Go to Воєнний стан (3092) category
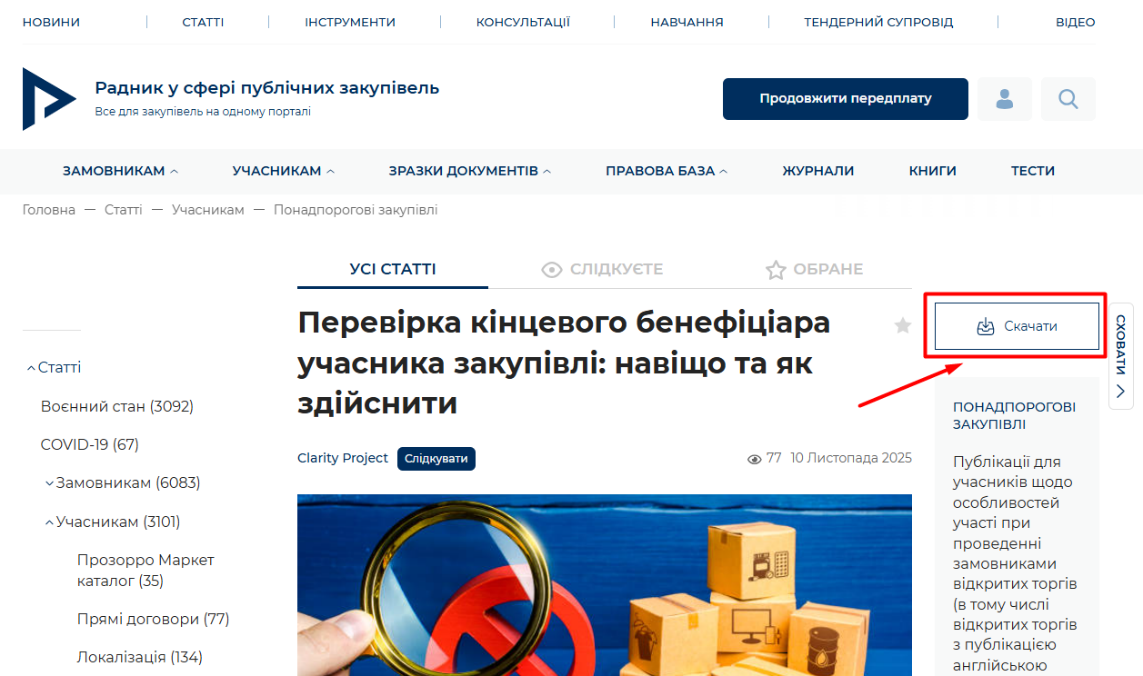The height and width of the screenshot is (676, 1143). click(117, 406)
